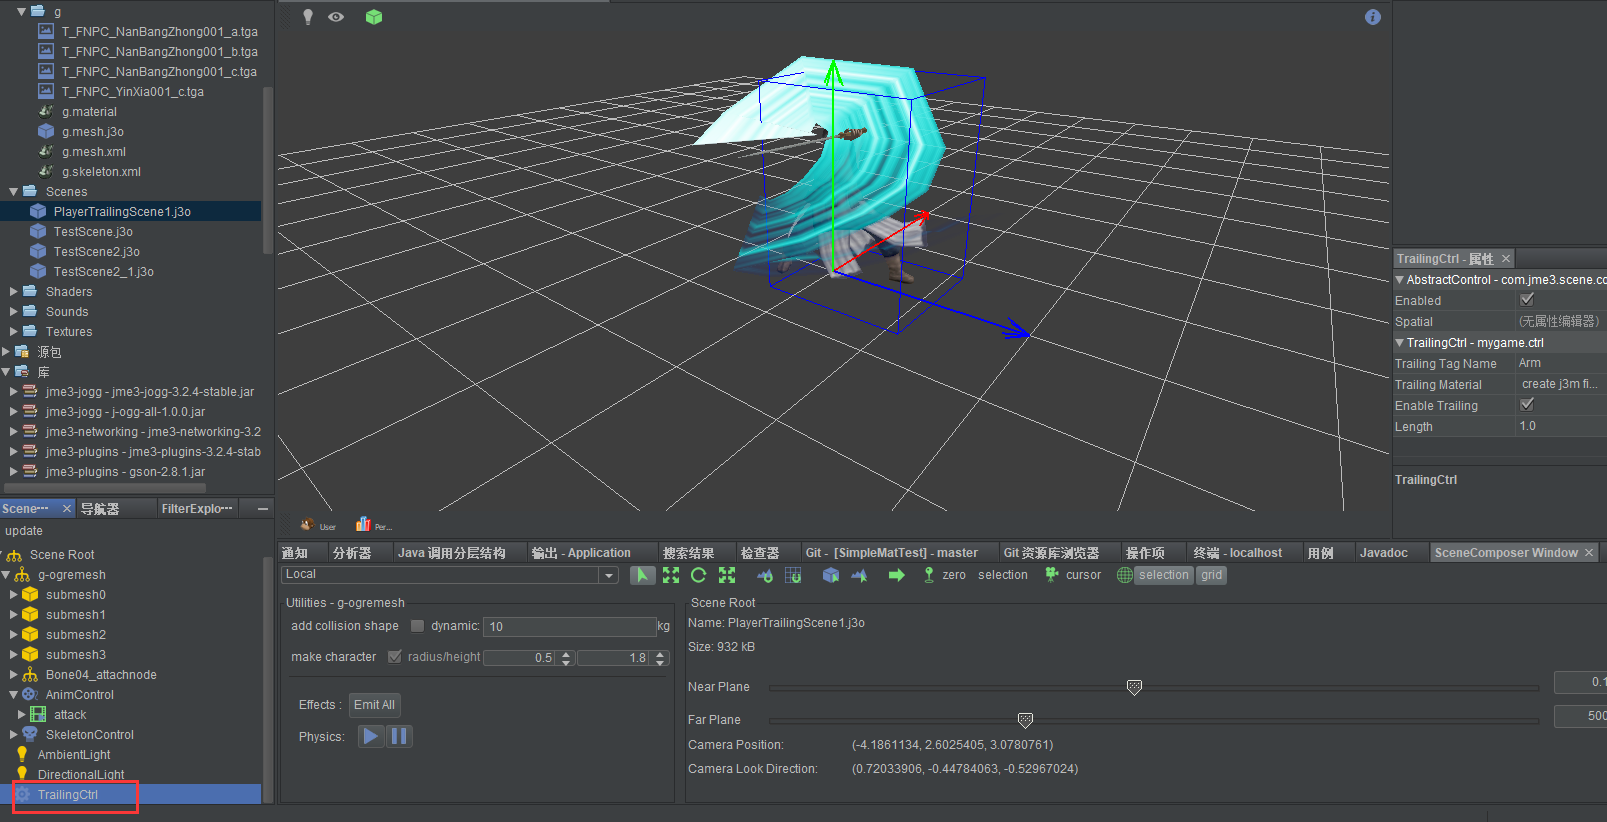
Task: Open the Local coordinate dropdown
Action: click(608, 575)
